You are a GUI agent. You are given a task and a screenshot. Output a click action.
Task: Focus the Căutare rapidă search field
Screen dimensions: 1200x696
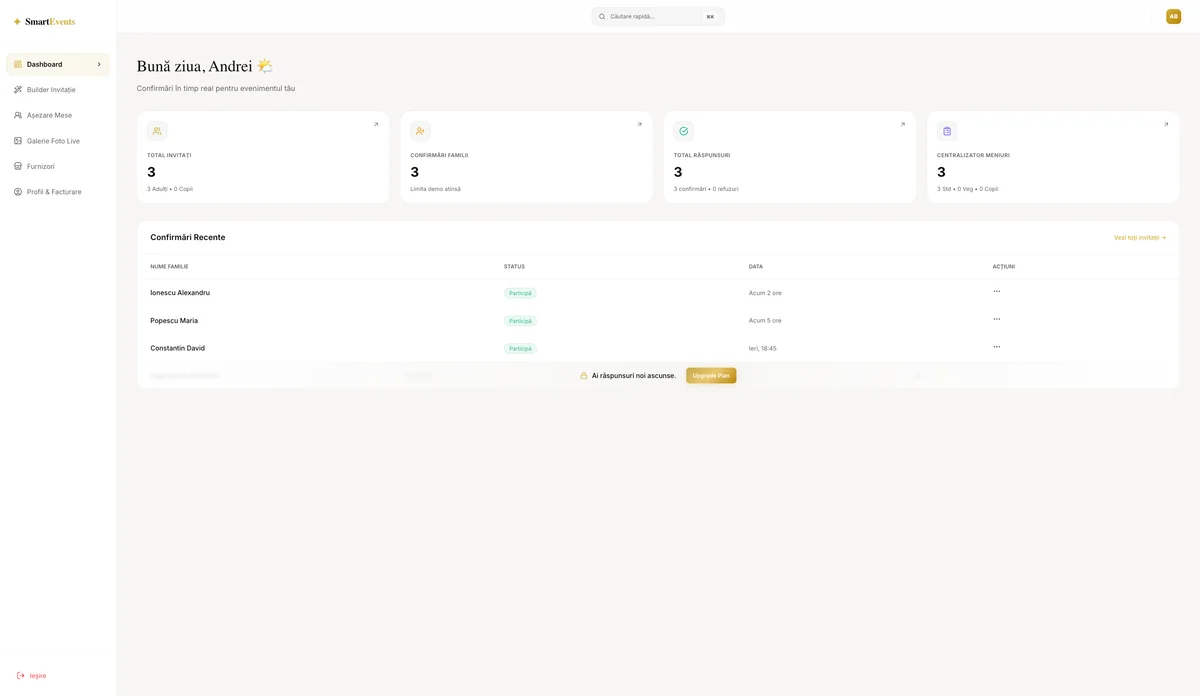pyautogui.click(x=657, y=16)
